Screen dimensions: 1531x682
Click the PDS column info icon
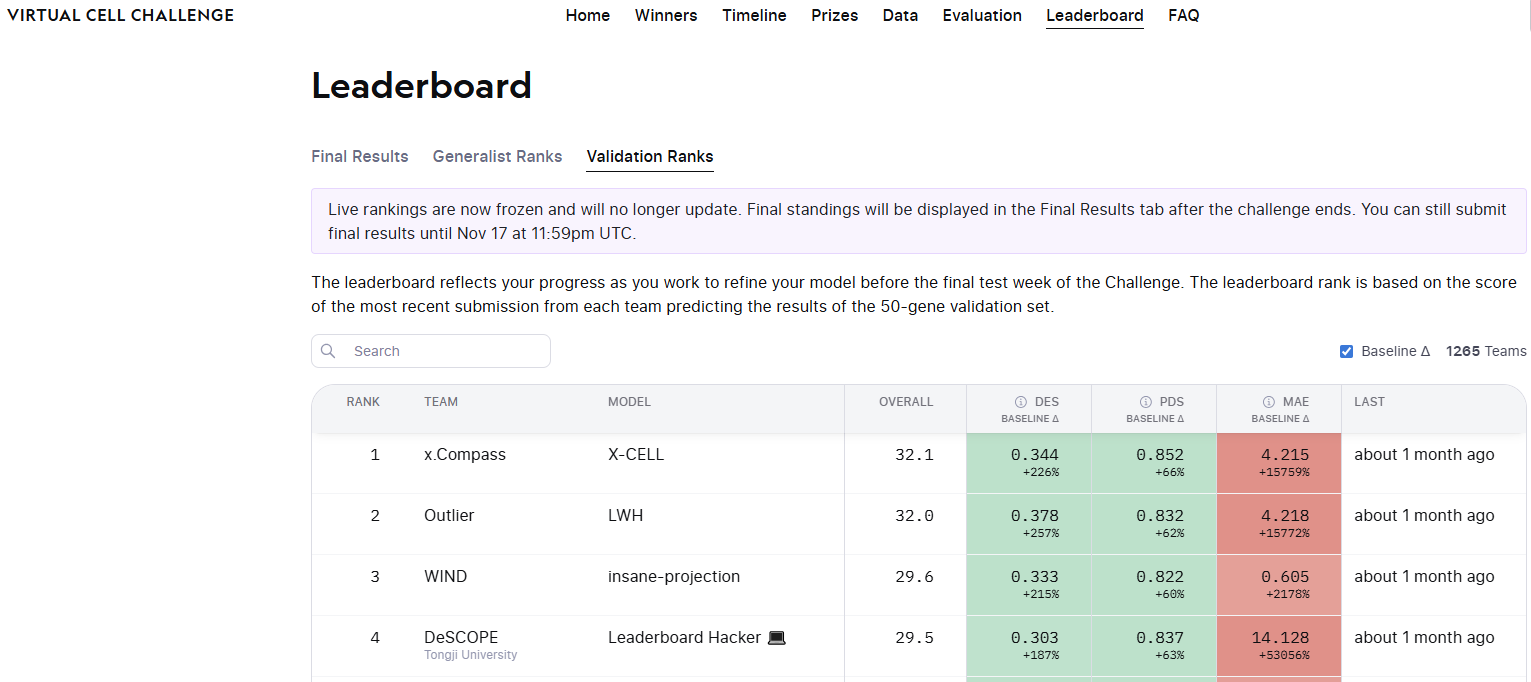pyautogui.click(x=1145, y=402)
